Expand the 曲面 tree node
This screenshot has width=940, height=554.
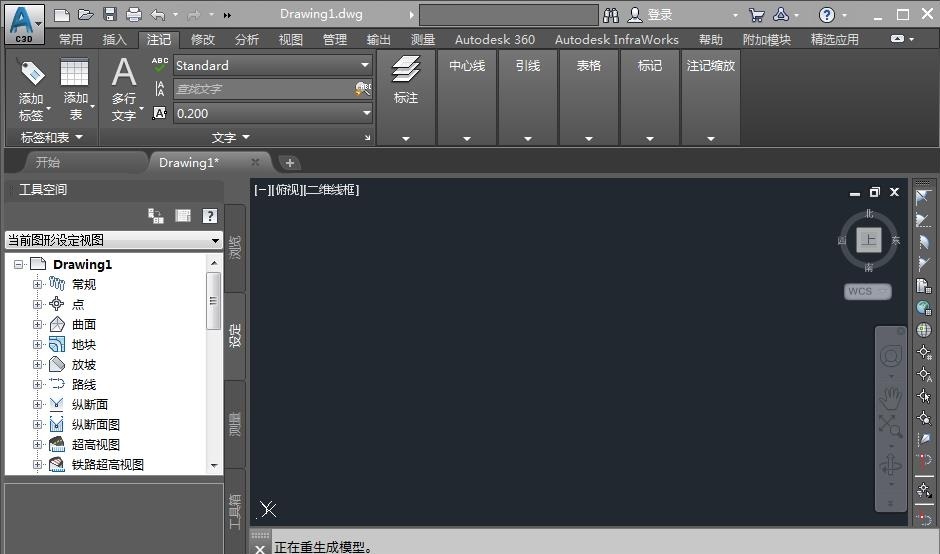pos(37,324)
